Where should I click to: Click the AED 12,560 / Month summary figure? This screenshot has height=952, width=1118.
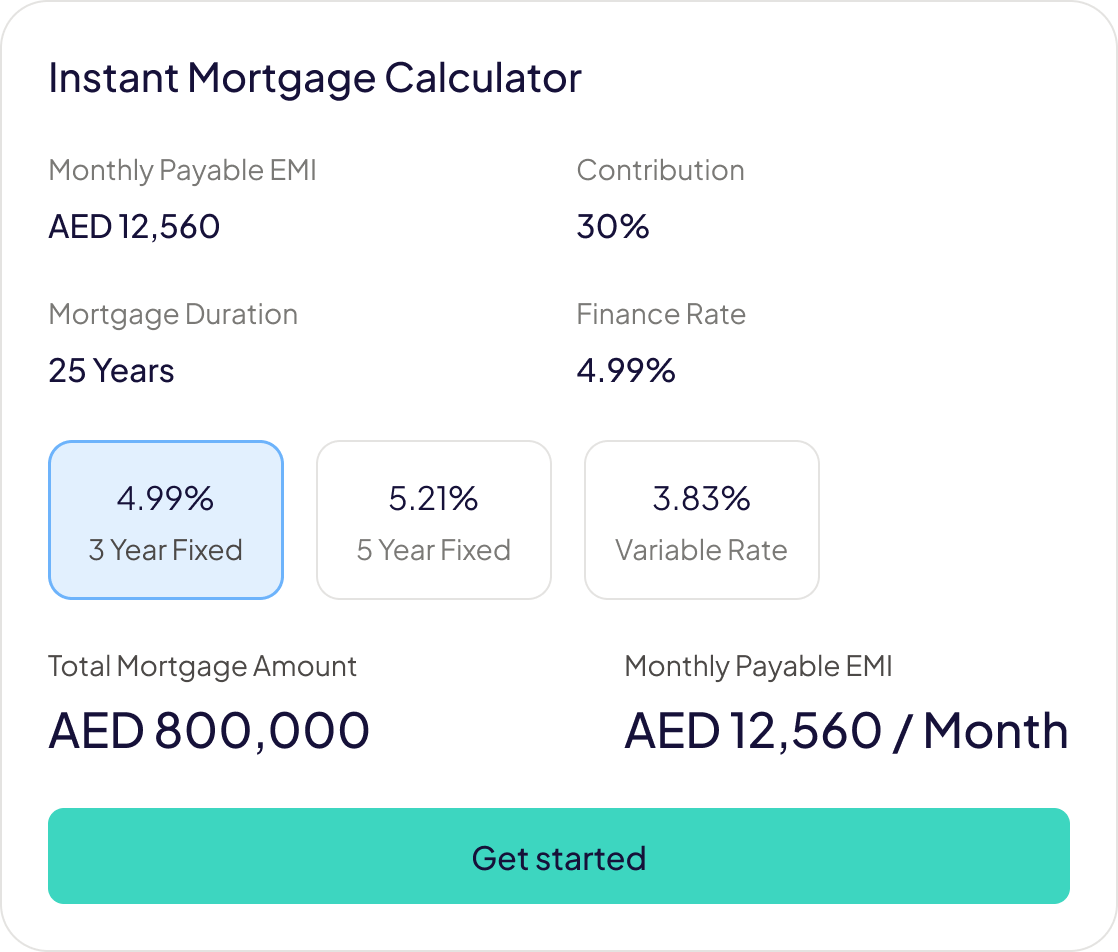(846, 731)
